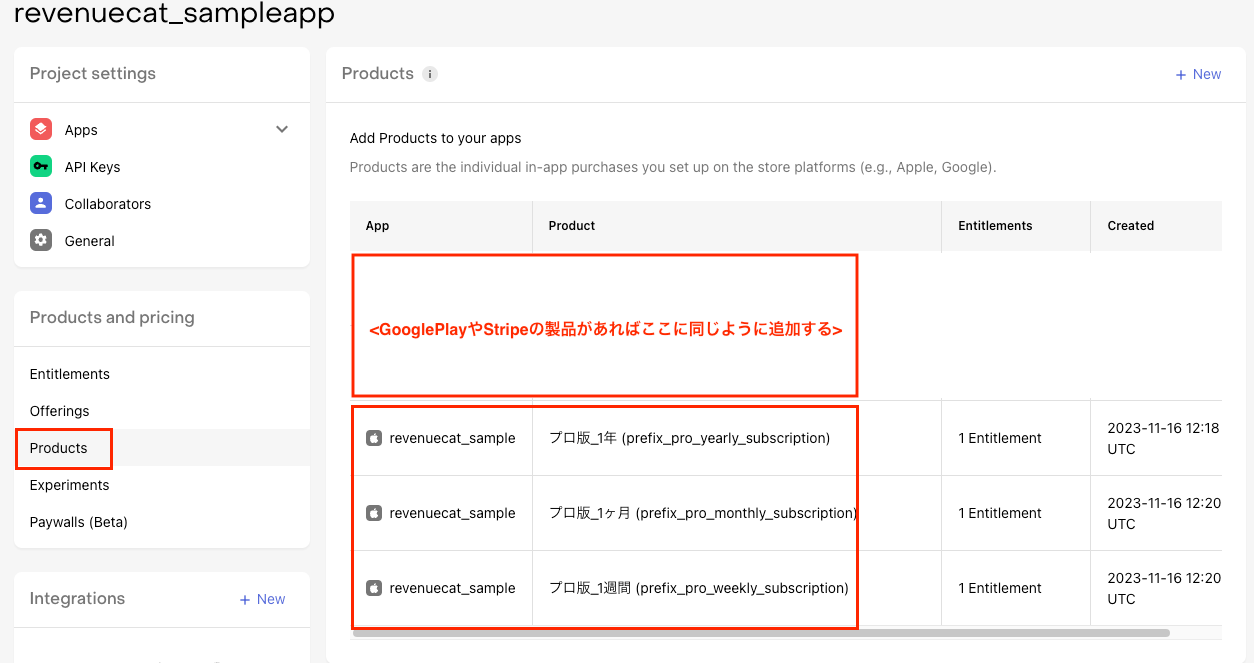Click the 2023-11-16 12:18 UTC created date
Image resolution: width=1254 pixels, height=663 pixels.
(x=1163, y=438)
